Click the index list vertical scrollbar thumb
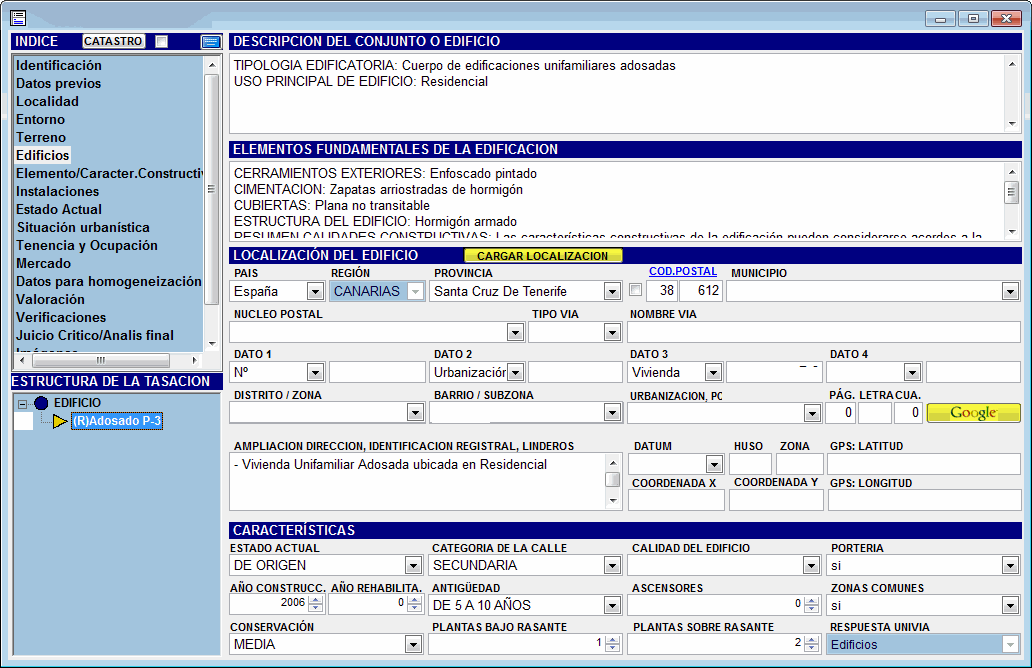The image size is (1032, 668). pos(211,190)
